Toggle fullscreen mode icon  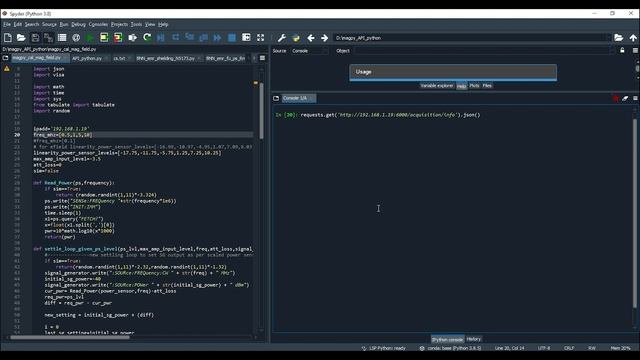click(x=260, y=38)
